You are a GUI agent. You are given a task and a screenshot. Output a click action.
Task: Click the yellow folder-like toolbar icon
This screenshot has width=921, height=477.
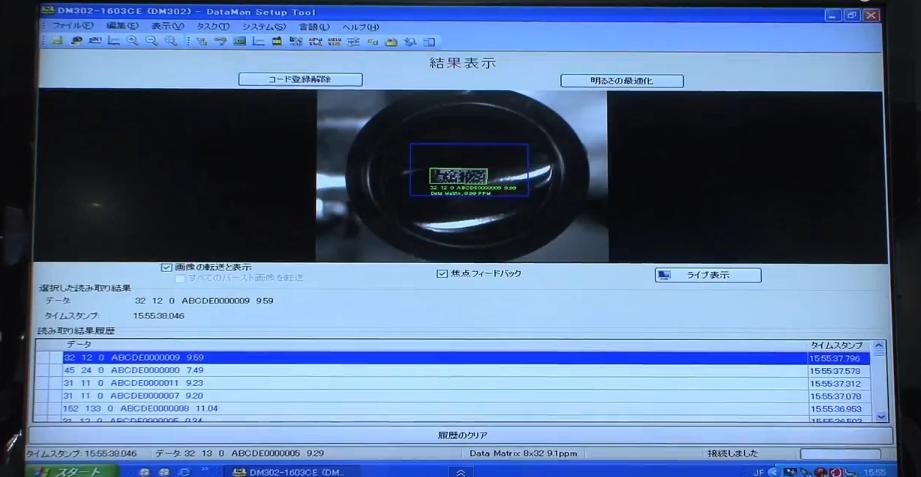click(391, 42)
